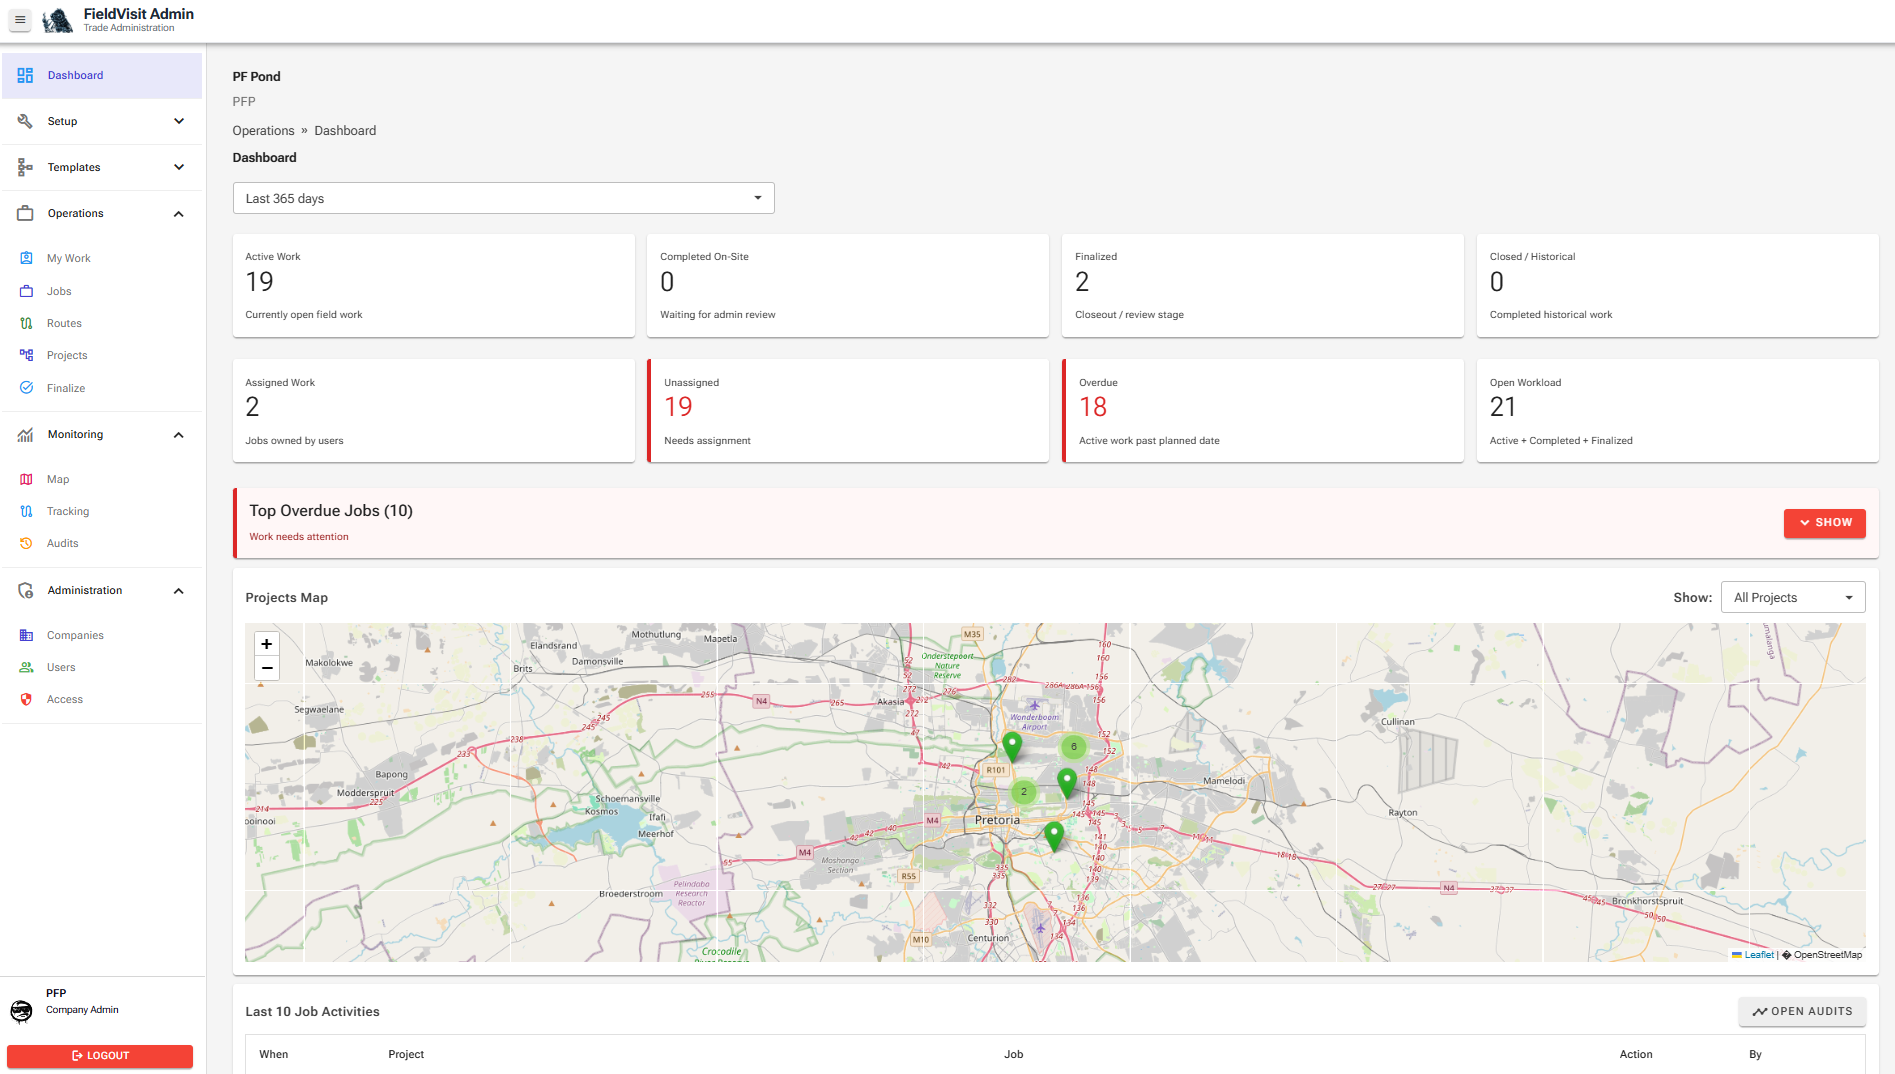Screen dimensions: 1895x1074
Task: Open Companies in Administration
Action: (x=102, y=635)
